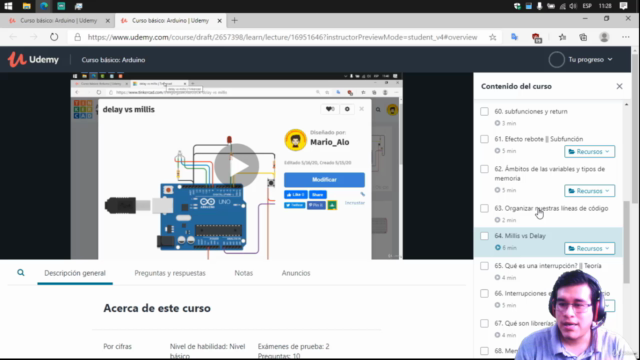This screenshot has width=640, height=360.
Task: Click the Tu progreso circle icon
Action: click(x=556, y=60)
